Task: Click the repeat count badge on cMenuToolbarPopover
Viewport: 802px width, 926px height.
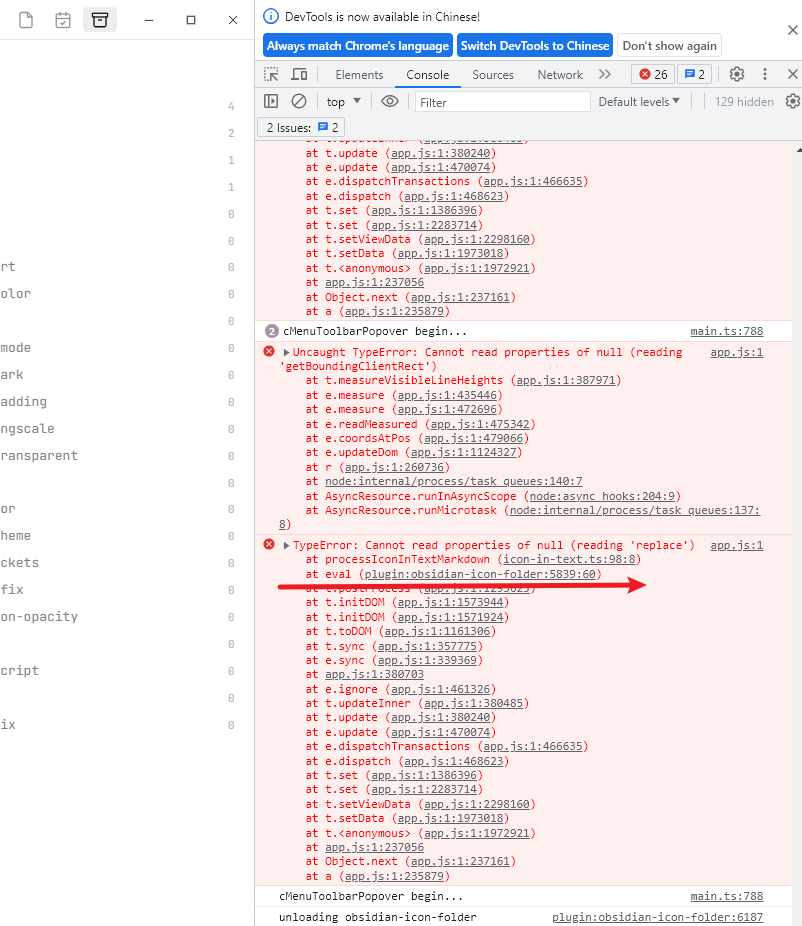Action: [271, 331]
